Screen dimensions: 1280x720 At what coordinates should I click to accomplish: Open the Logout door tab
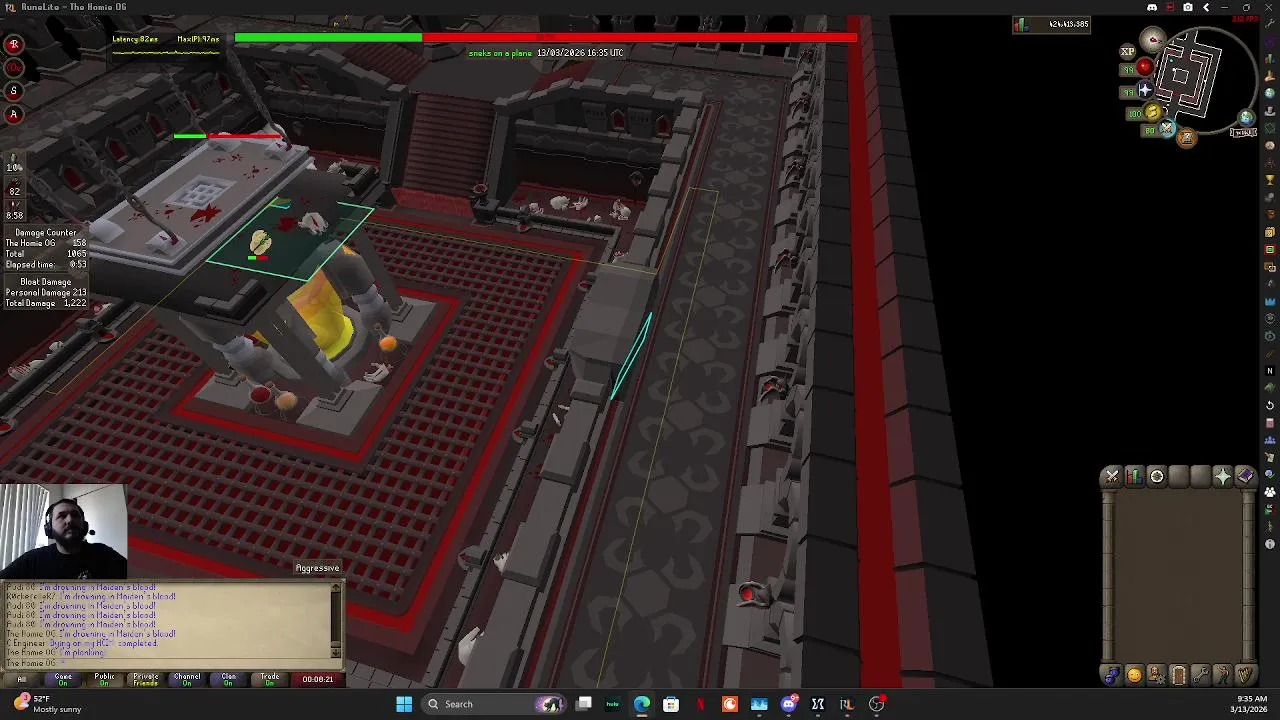tap(1178, 675)
